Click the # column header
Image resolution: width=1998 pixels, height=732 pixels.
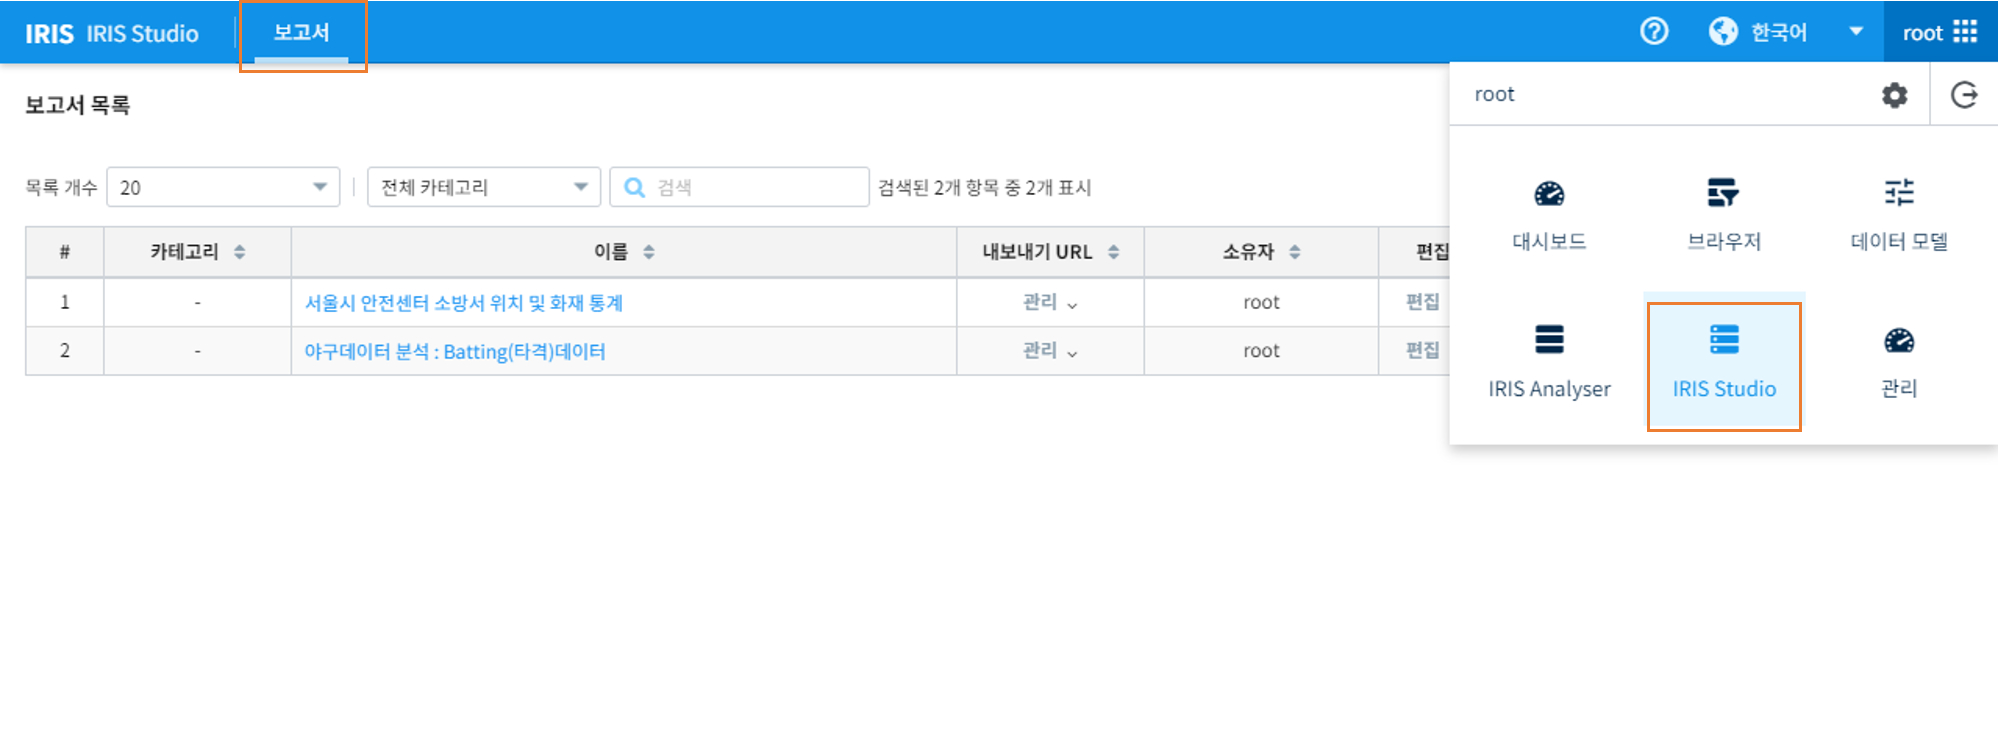pyautogui.click(x=65, y=252)
